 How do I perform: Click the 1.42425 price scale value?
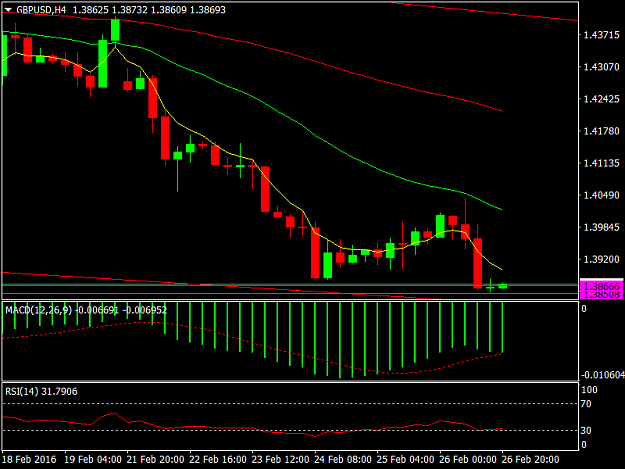pyautogui.click(x=601, y=99)
